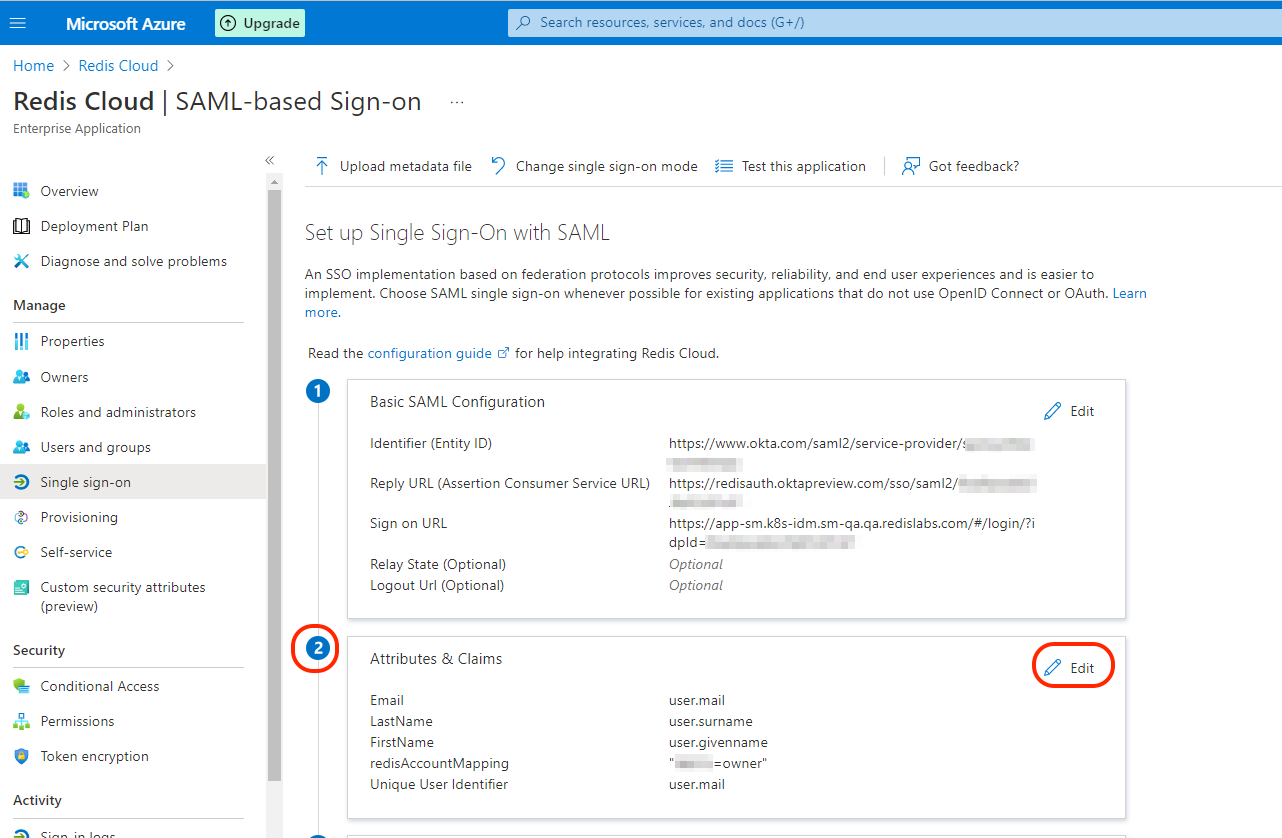The height and width of the screenshot is (838, 1282).
Task: Open Conditional Access settings
Action: point(100,686)
